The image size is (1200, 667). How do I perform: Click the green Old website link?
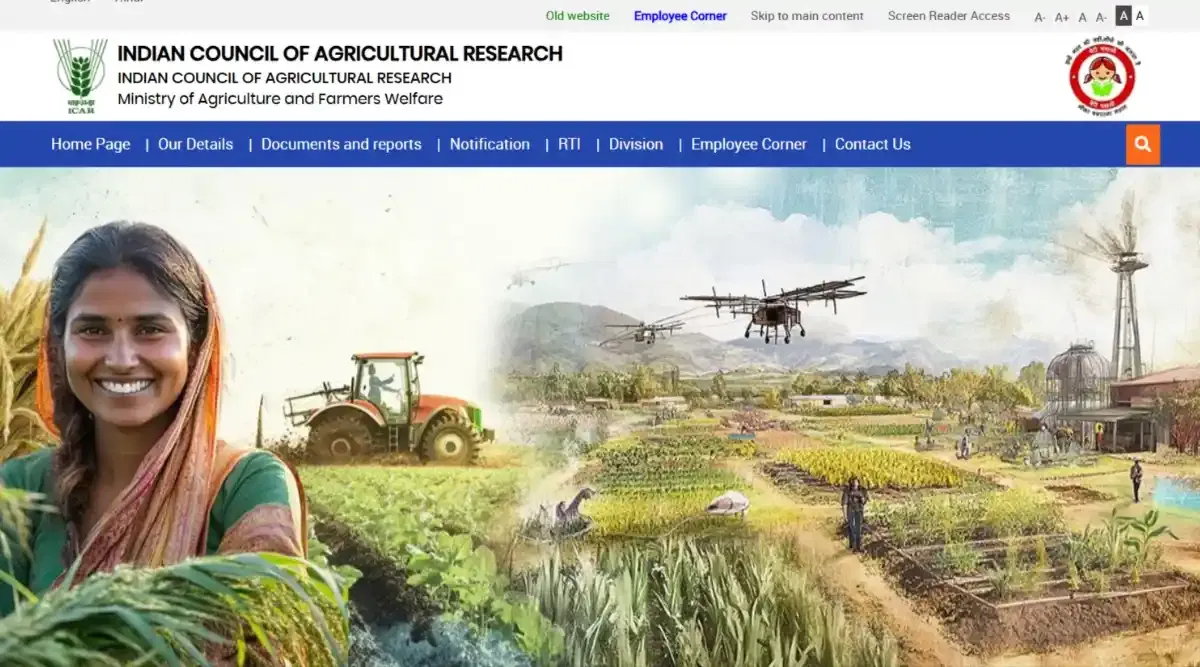(x=577, y=16)
